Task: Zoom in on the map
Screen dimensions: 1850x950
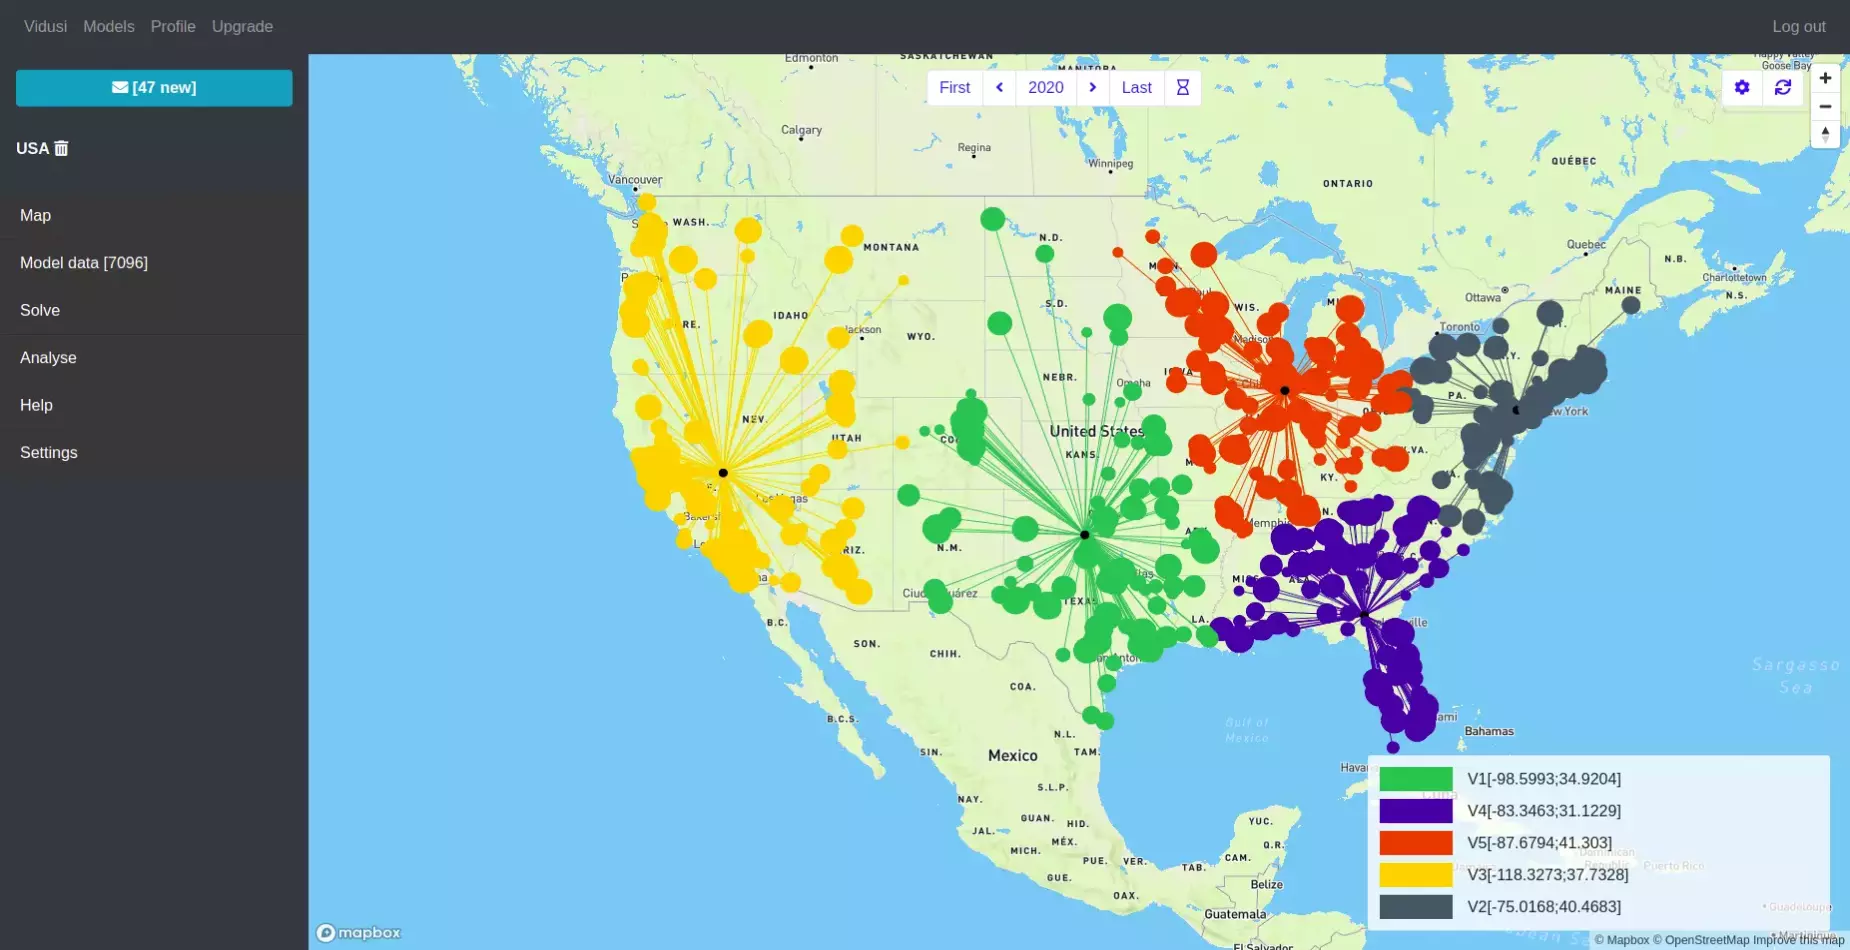Action: (1825, 78)
